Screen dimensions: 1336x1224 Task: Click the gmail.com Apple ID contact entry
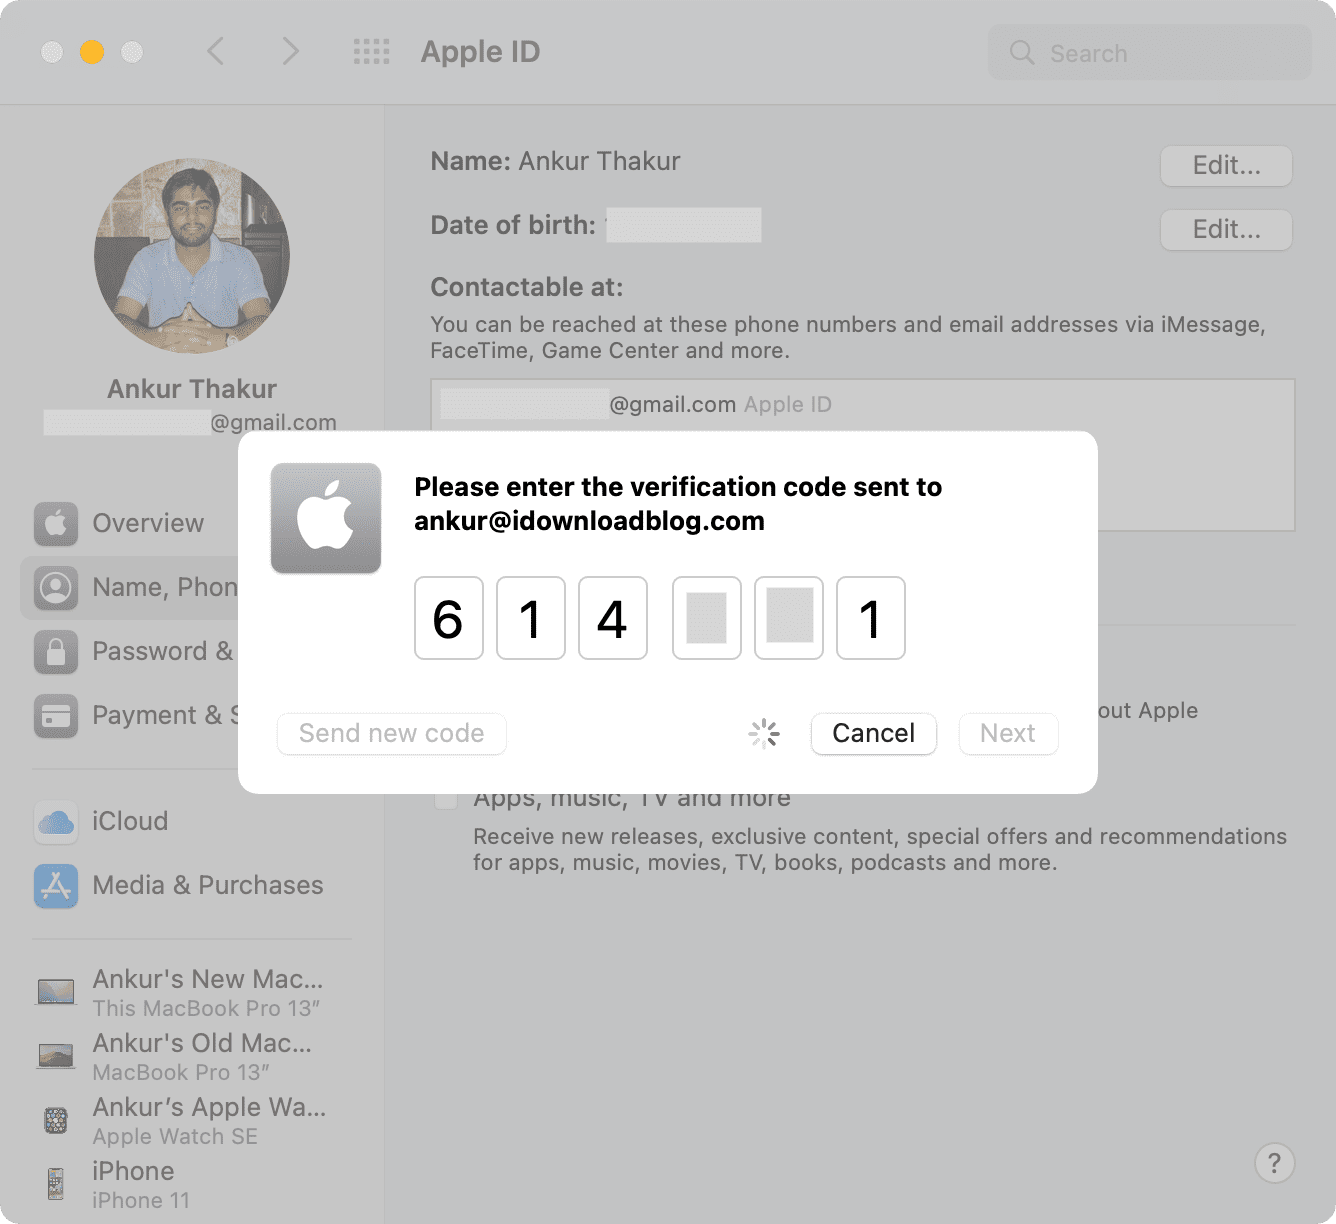point(636,404)
